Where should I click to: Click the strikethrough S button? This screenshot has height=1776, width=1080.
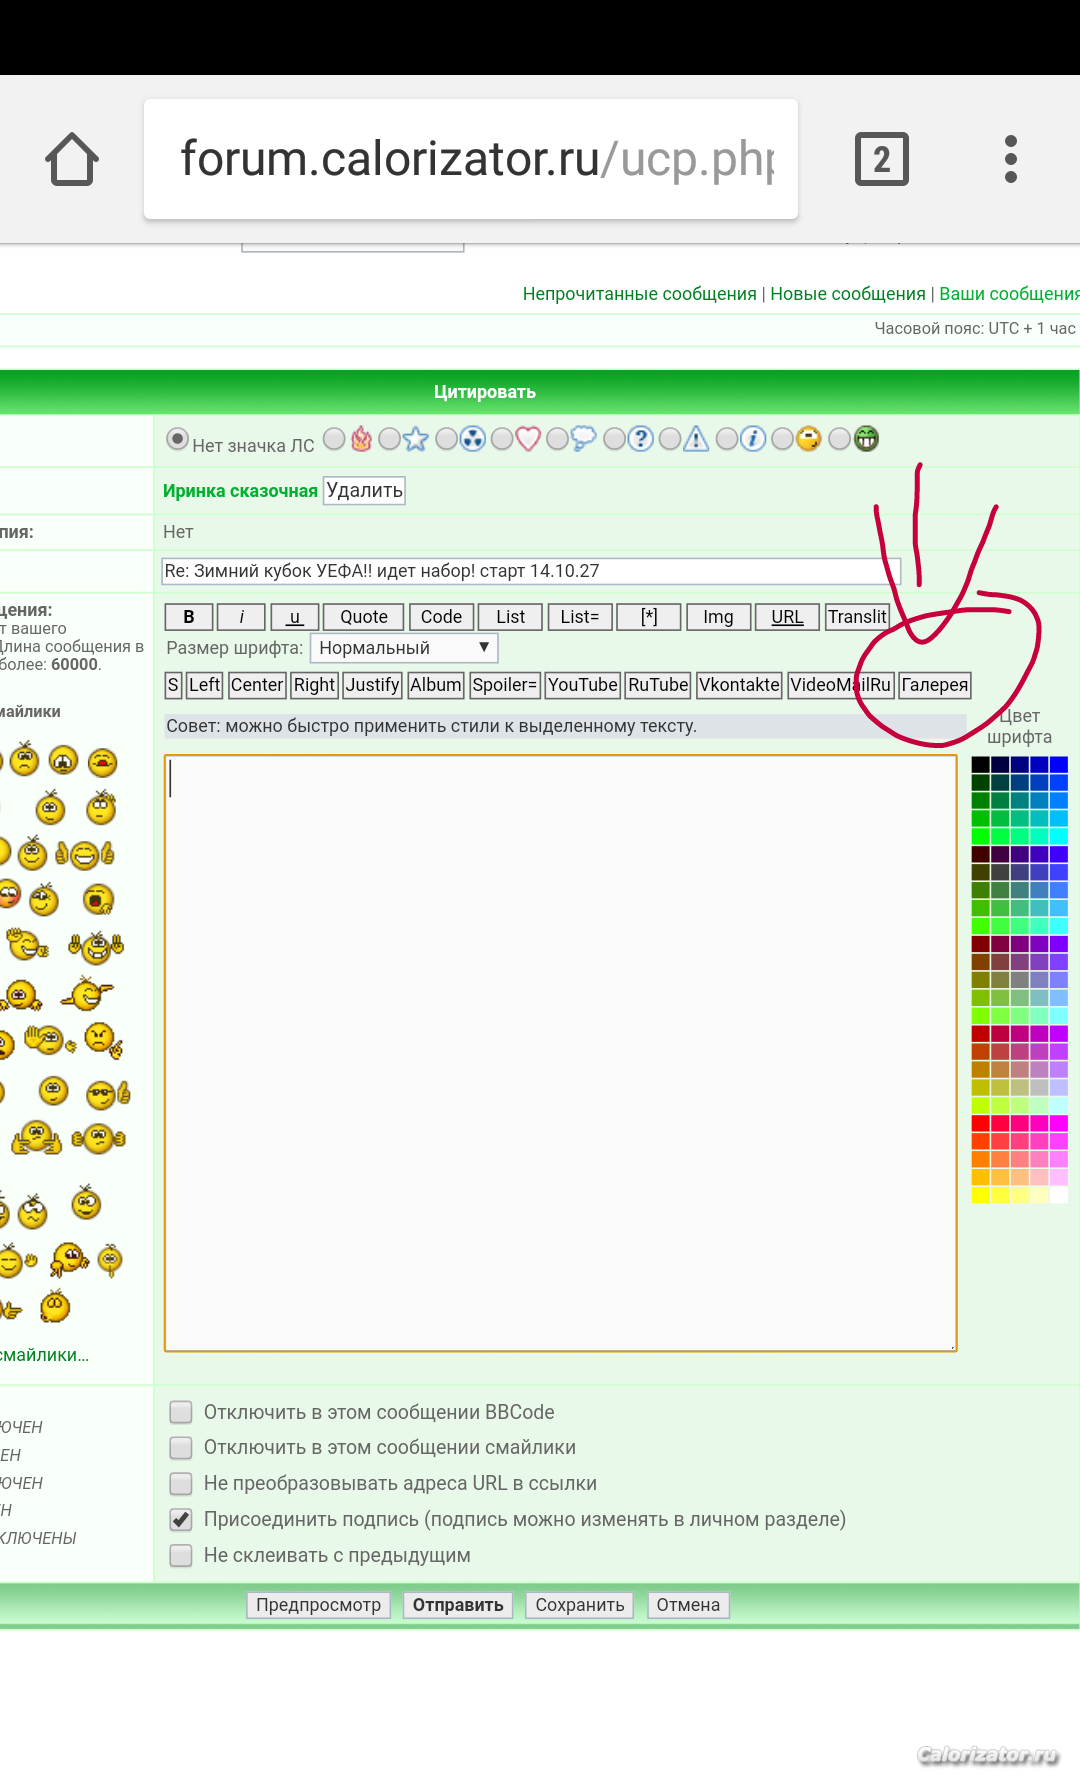point(173,685)
